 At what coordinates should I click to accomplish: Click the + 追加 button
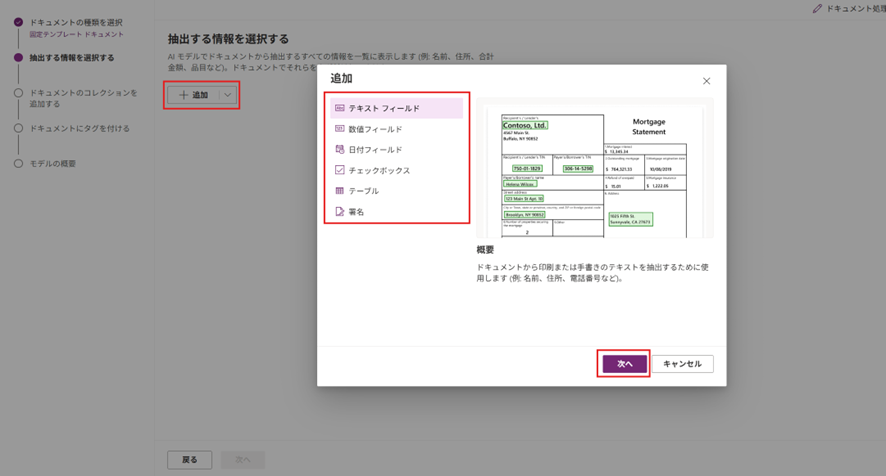point(194,95)
